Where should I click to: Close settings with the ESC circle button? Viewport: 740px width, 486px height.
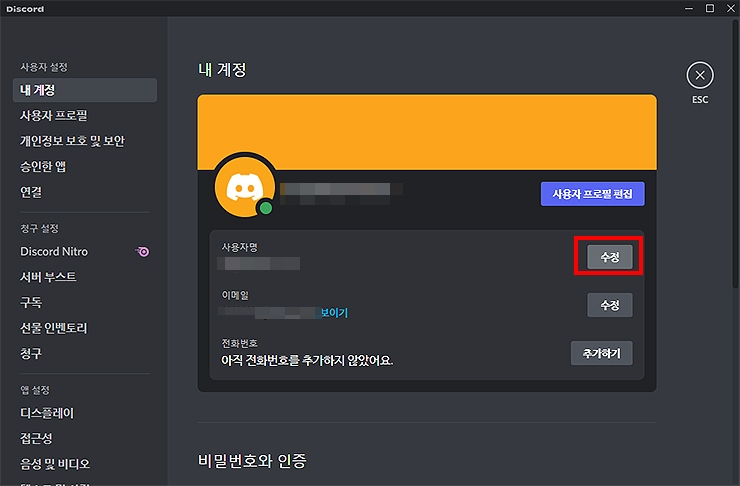(700, 75)
